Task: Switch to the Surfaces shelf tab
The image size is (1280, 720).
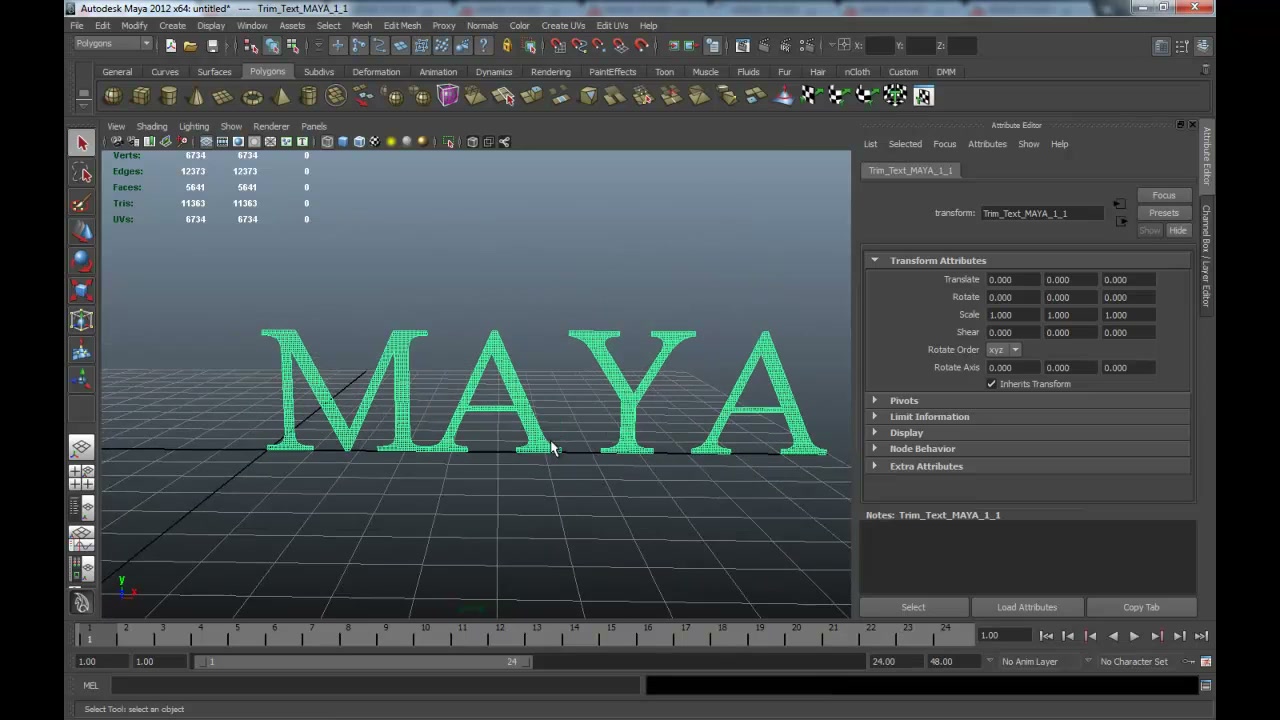Action: tap(214, 72)
